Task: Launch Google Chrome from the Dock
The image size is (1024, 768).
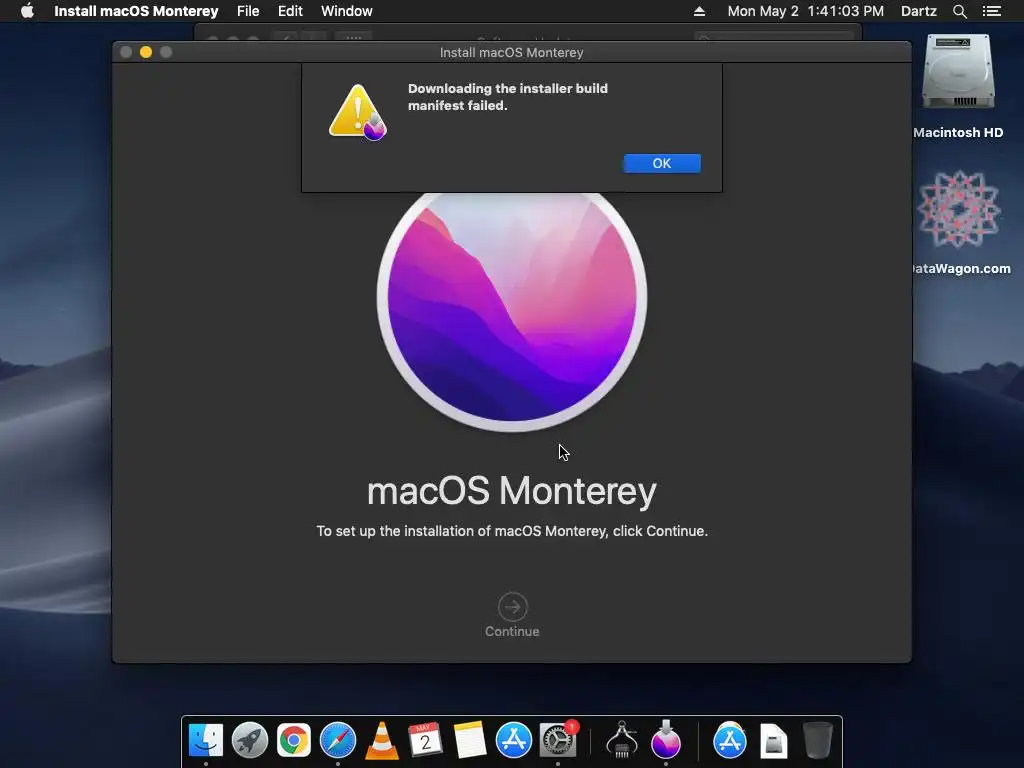Action: point(294,741)
